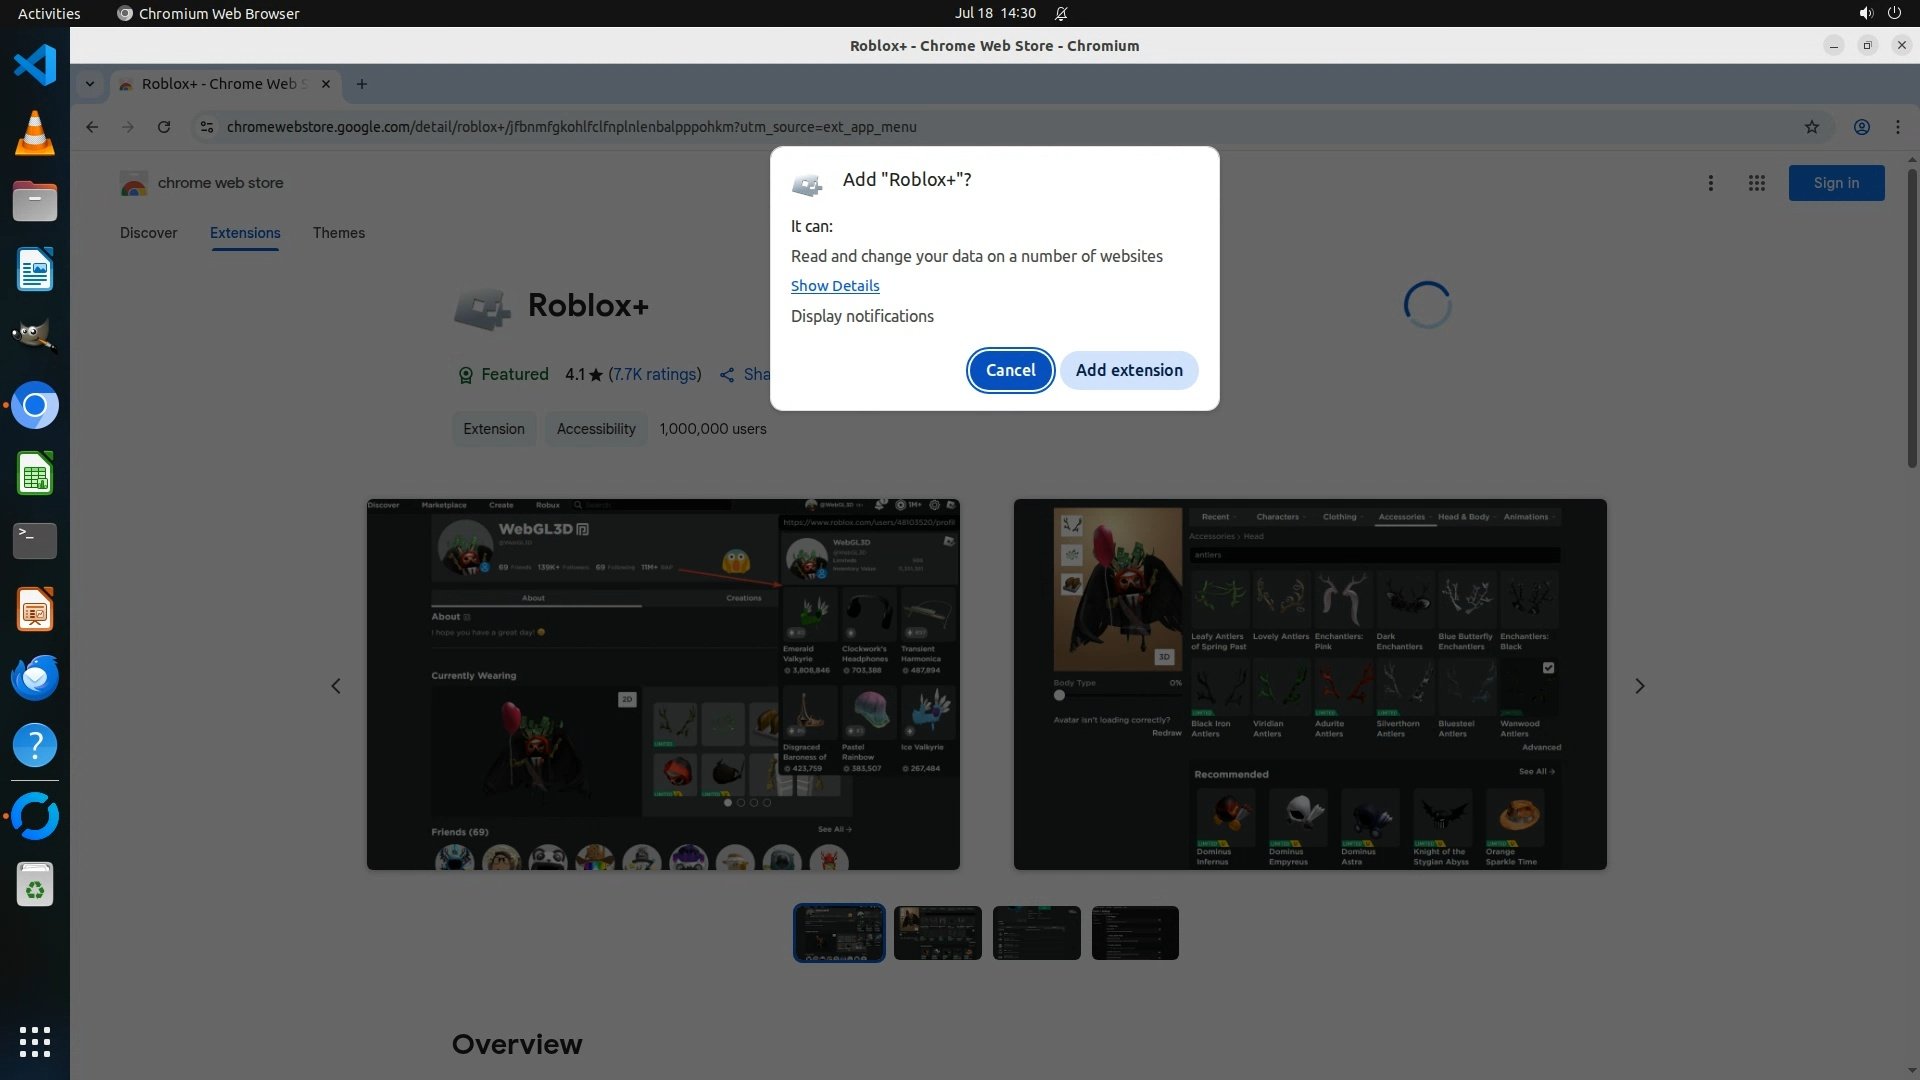
Task: Click the site information icon in address bar
Action: [x=206, y=127]
